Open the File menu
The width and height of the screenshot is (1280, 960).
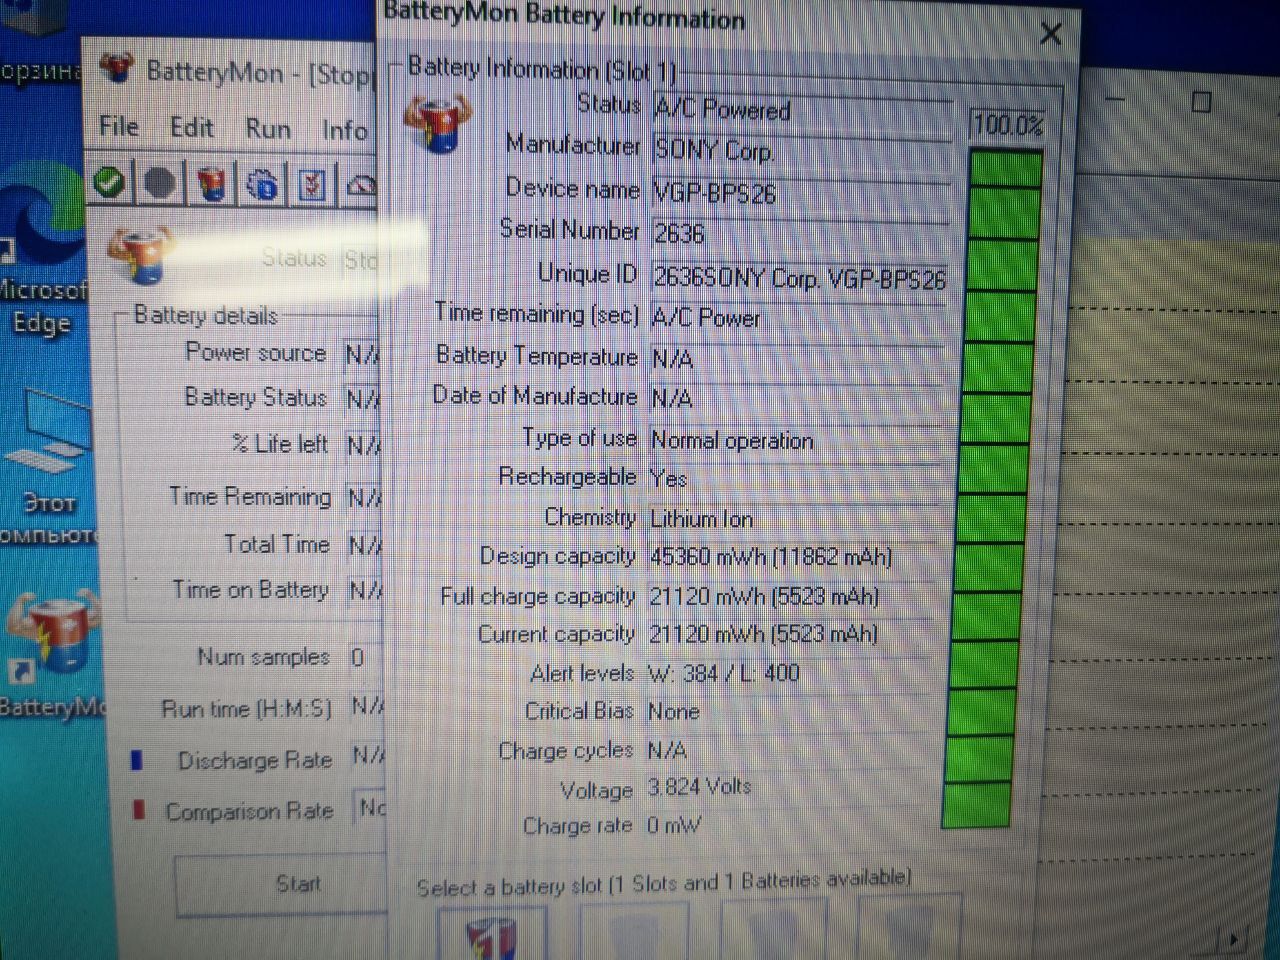pos(118,126)
